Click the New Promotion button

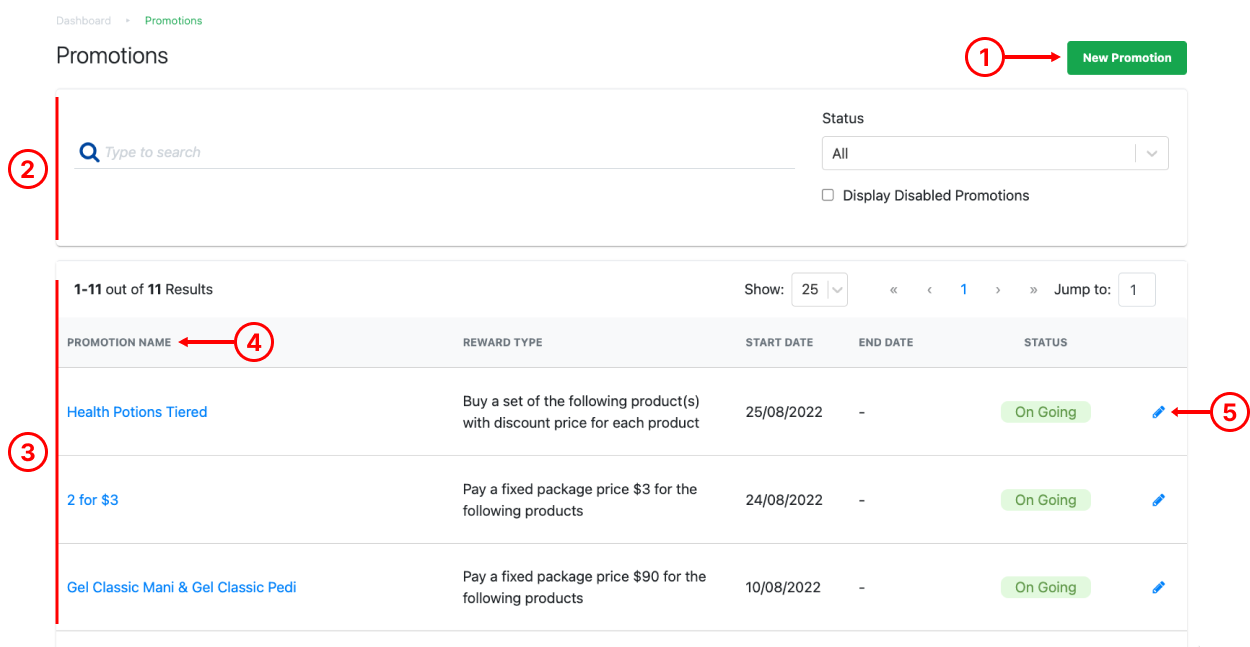tap(1126, 58)
